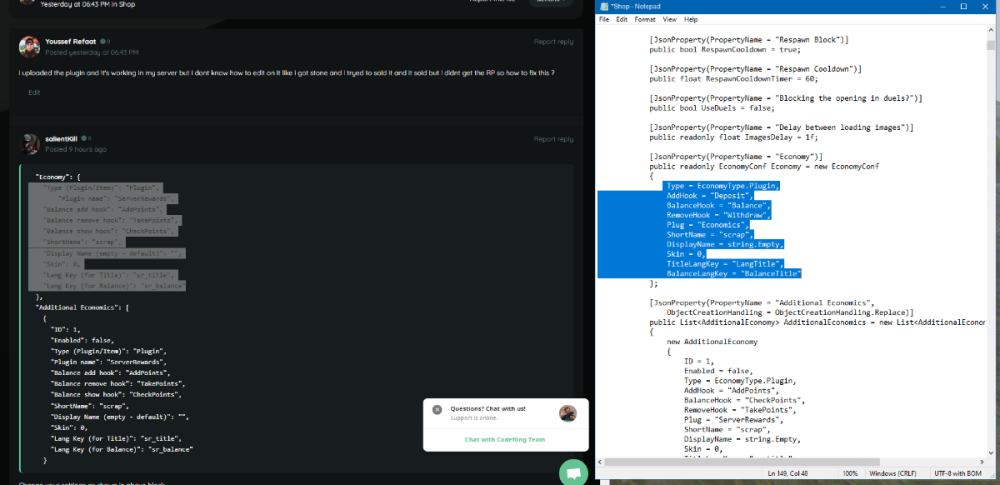Click Youssef Refaat's profile avatar

30,46
